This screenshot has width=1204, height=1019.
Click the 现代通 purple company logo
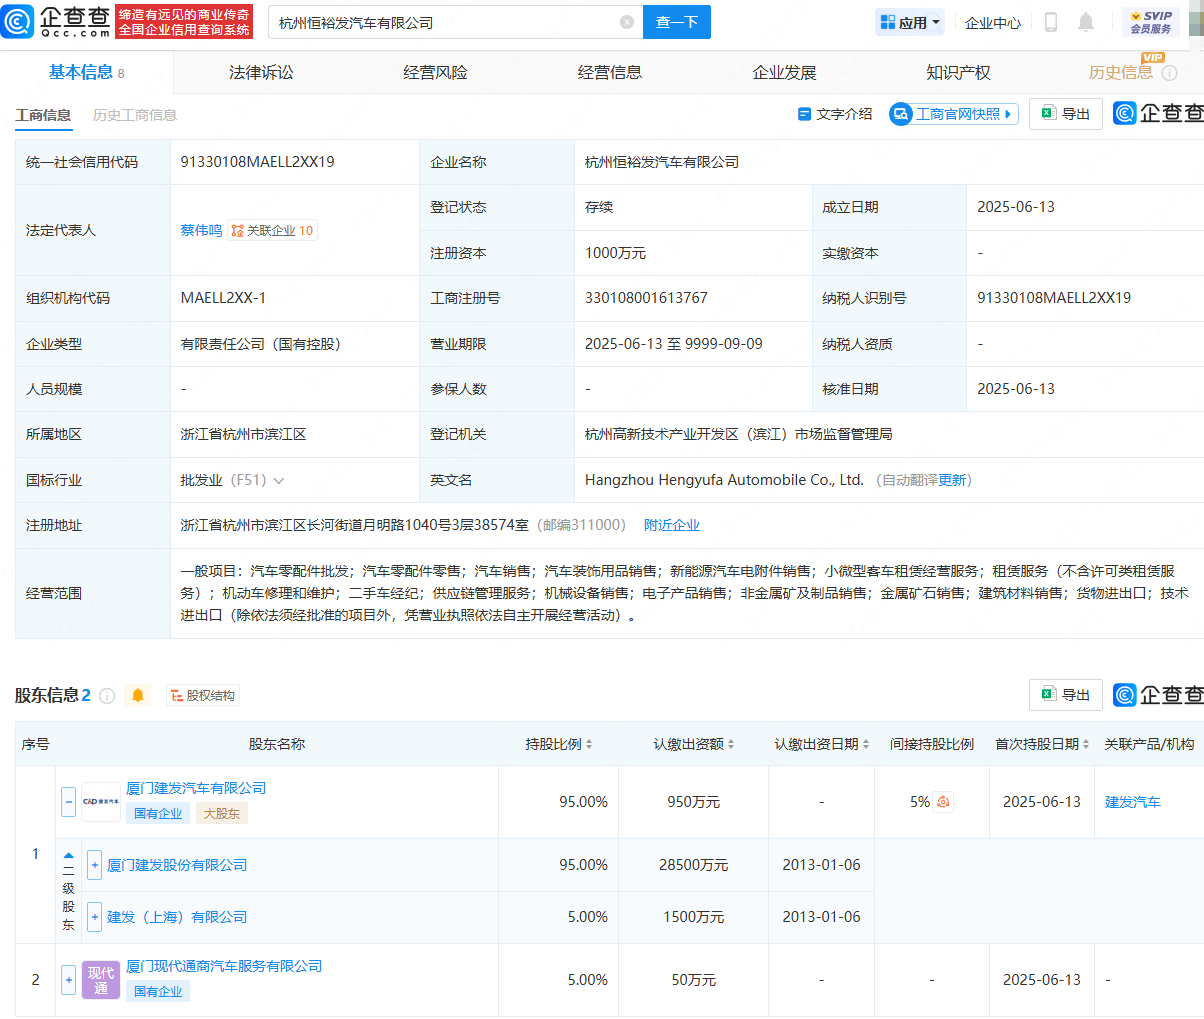click(101, 980)
